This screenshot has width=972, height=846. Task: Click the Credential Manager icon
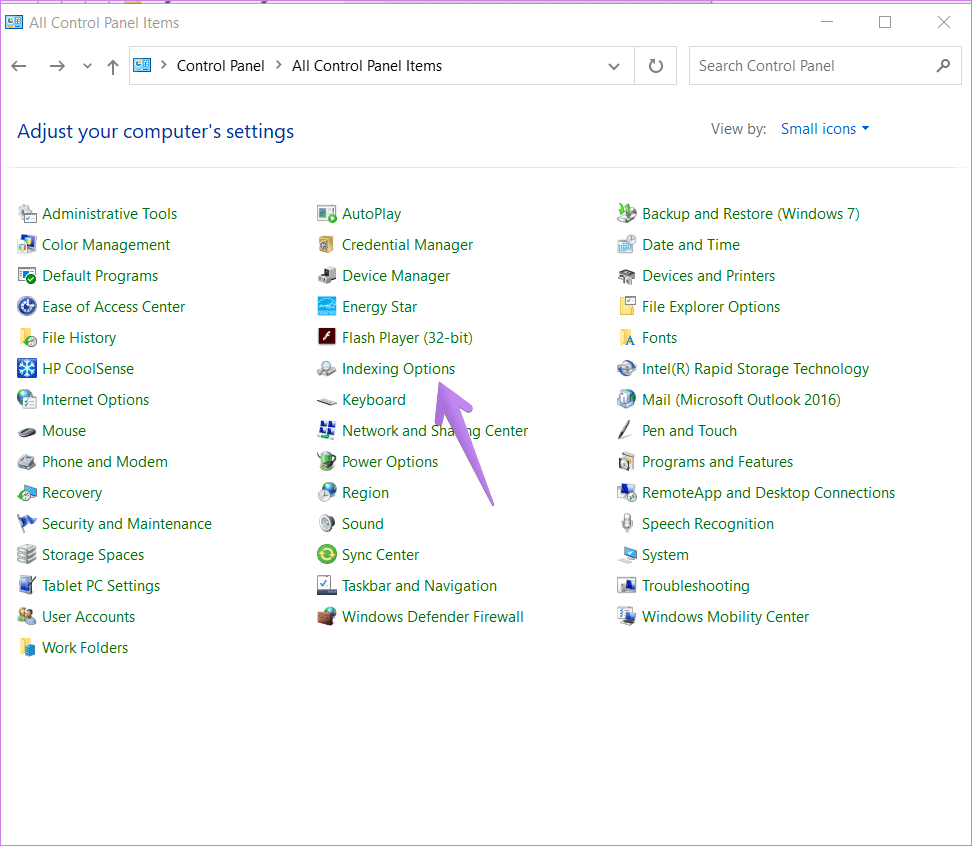coord(327,245)
